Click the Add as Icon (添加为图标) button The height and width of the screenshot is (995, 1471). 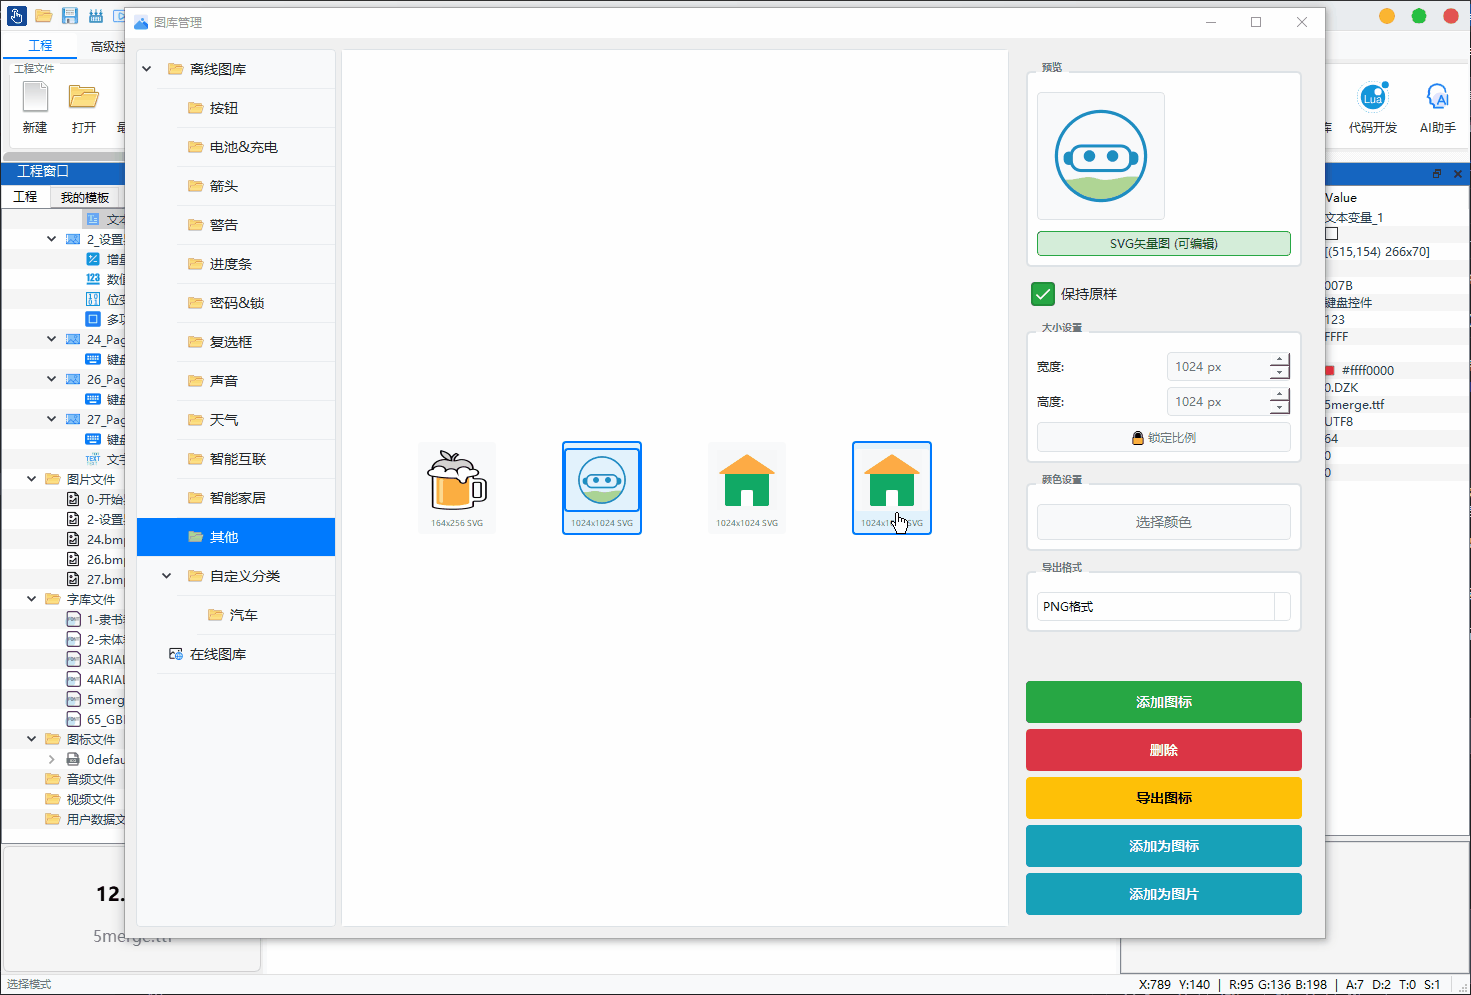click(1164, 846)
